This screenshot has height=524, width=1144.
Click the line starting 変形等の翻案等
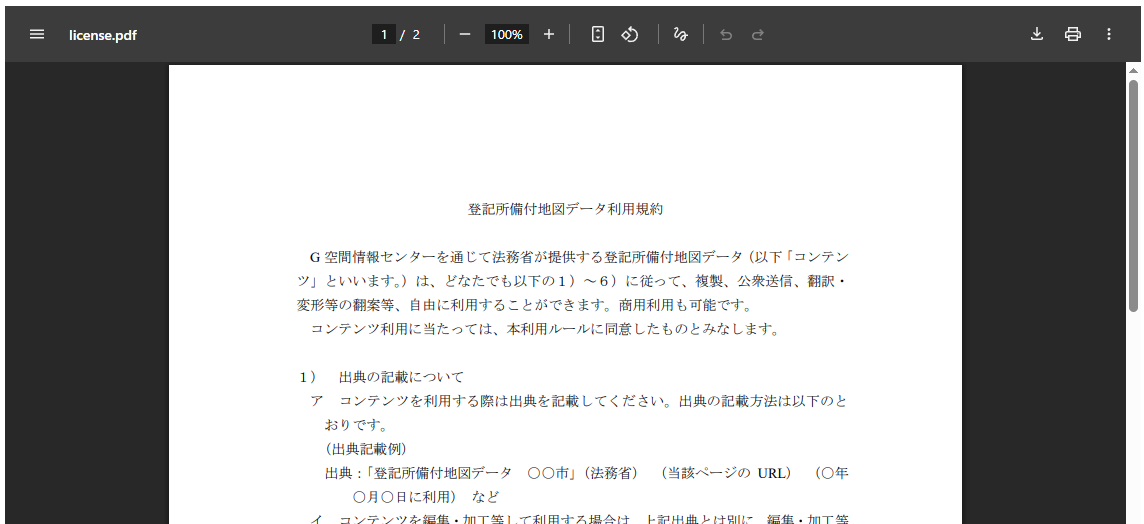524,305
